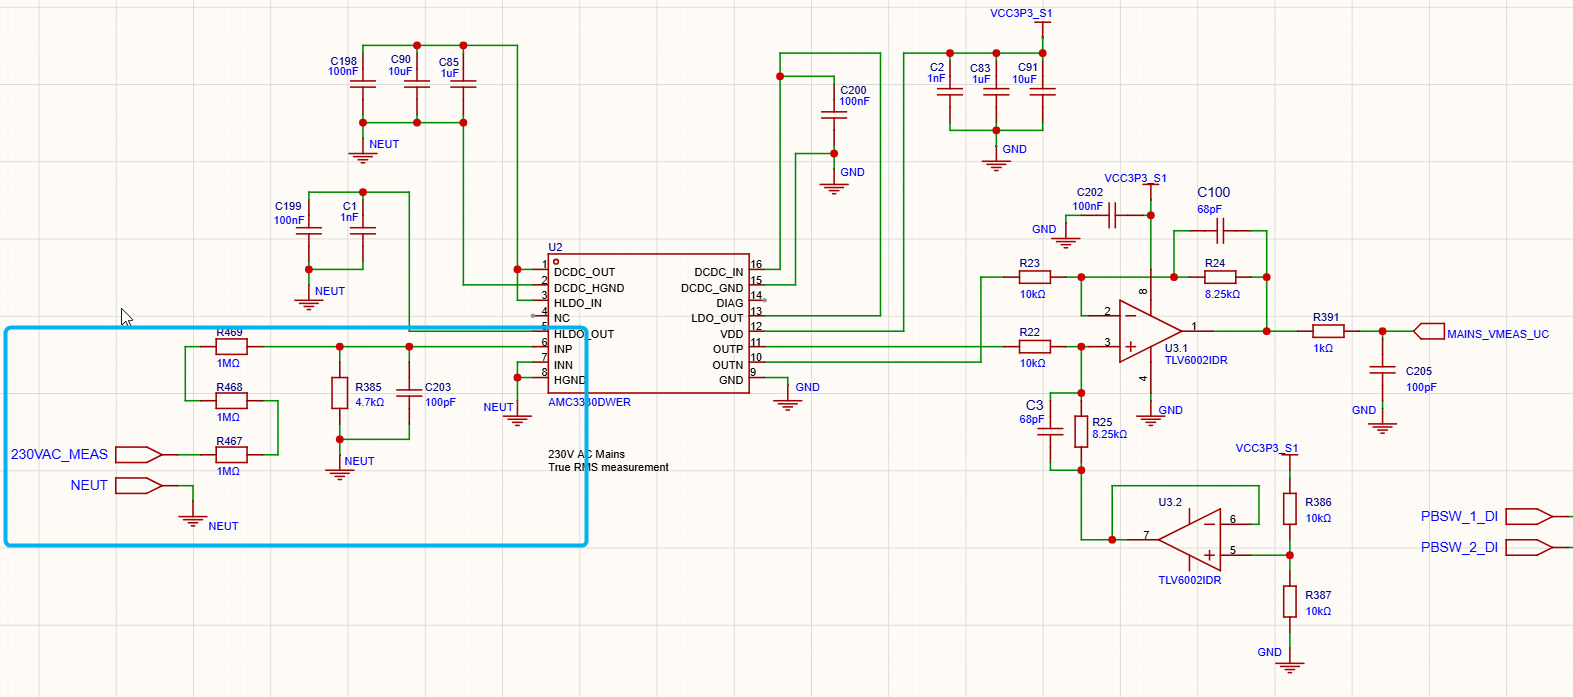Screen dimensions: 1573x697
Task: Select the C85 1uF capacitor symbol
Action: coord(463,85)
